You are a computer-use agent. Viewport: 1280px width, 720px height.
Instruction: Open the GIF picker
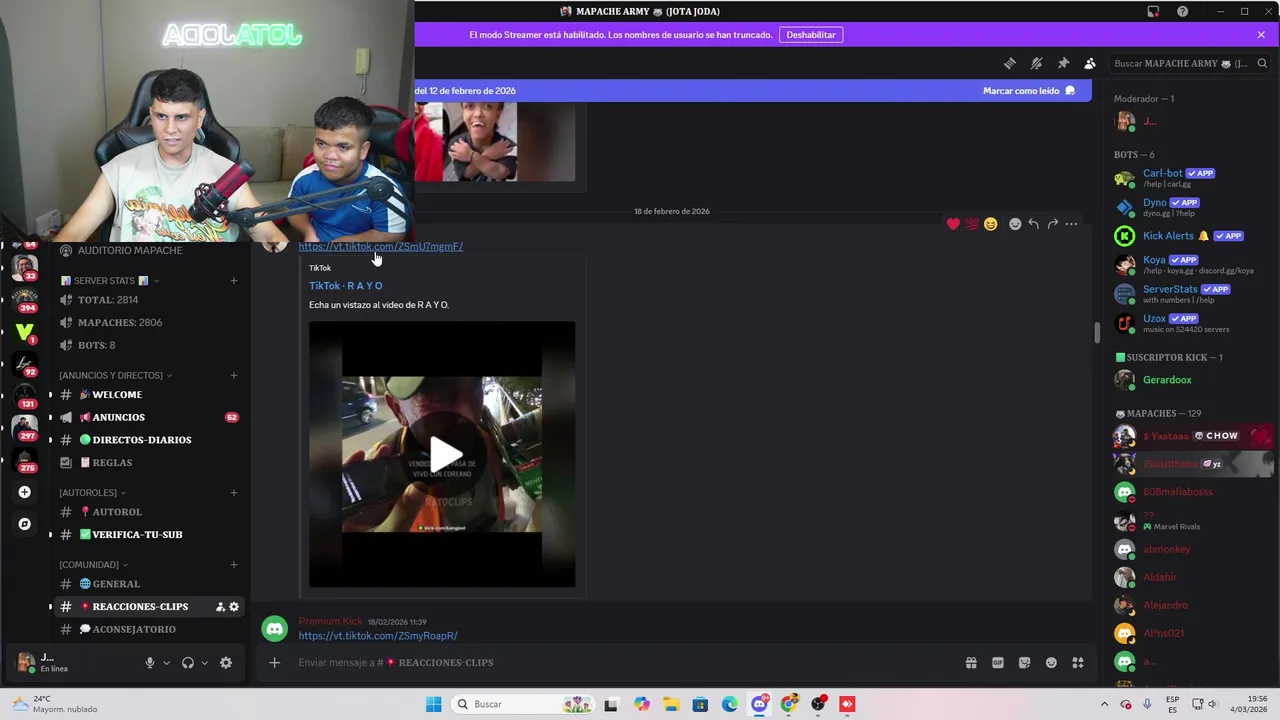[x=998, y=662]
